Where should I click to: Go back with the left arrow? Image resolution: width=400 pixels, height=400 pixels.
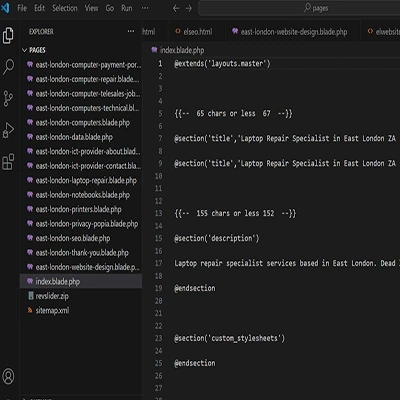[176, 8]
